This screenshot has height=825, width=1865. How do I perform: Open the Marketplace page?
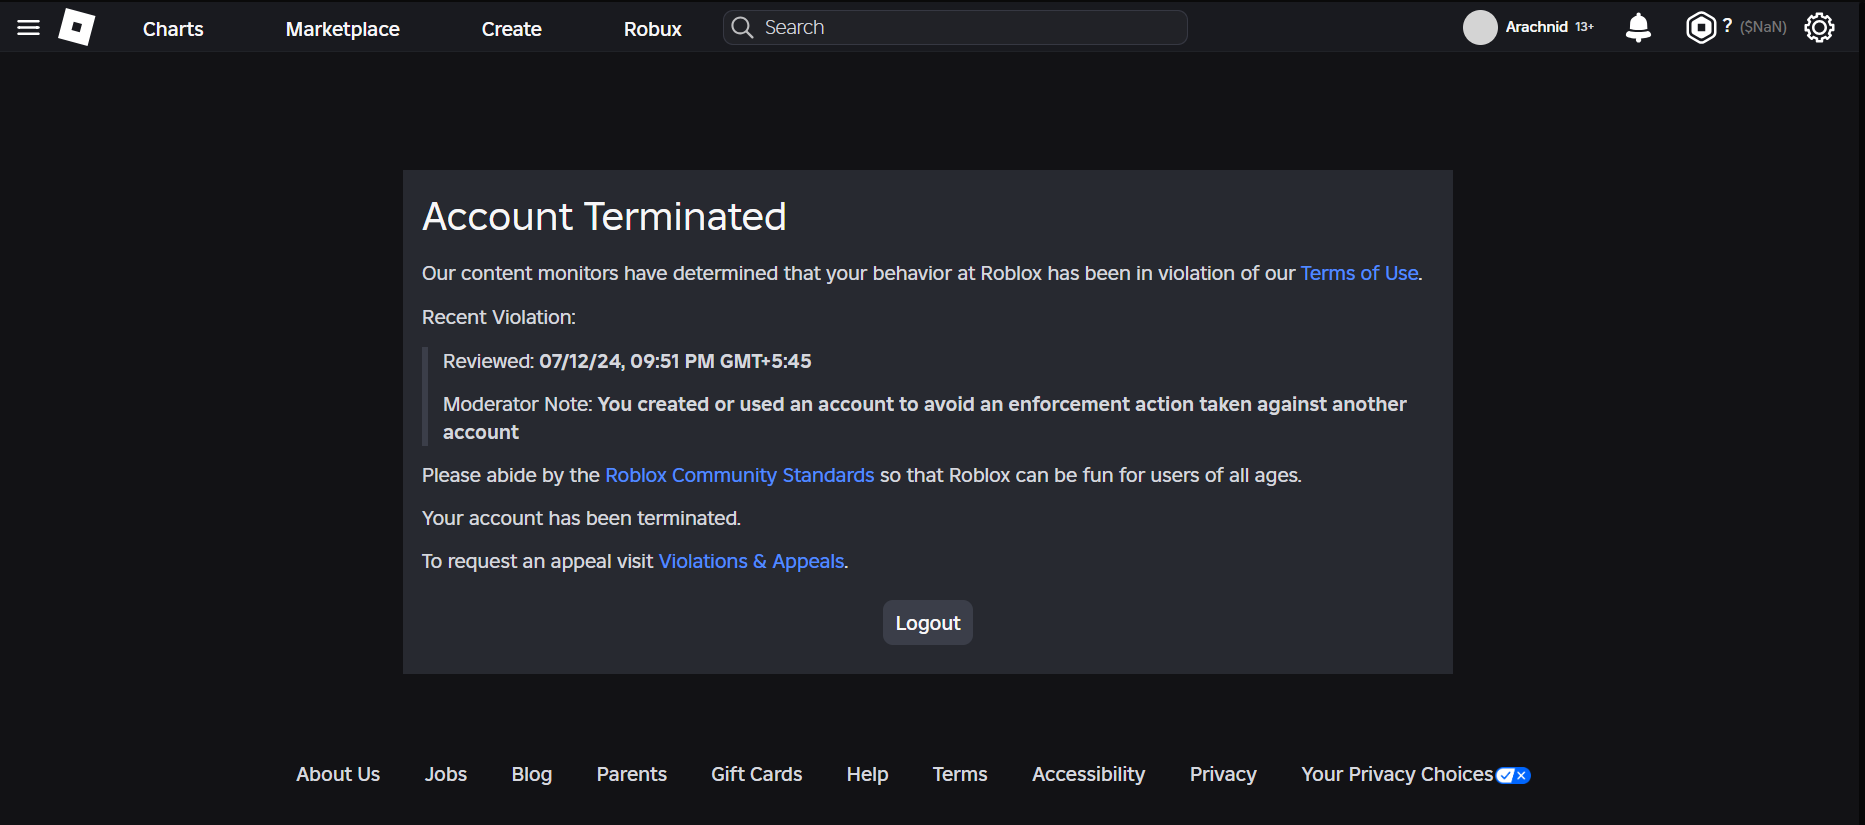coord(343,29)
